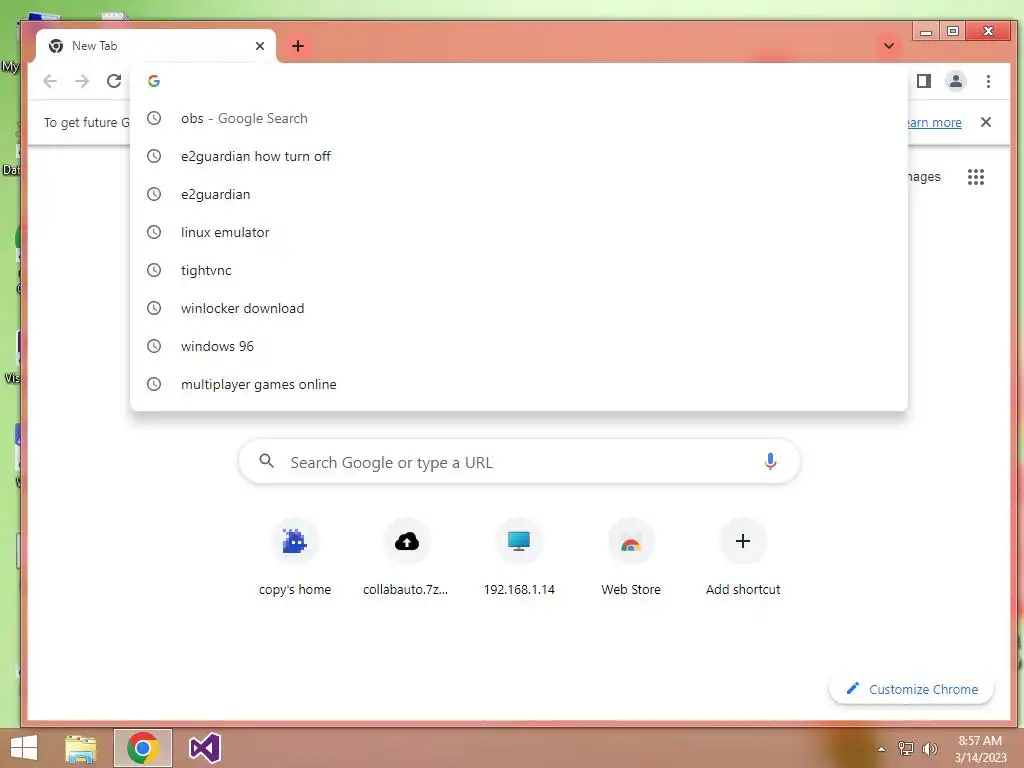1024x768 pixels.
Task: Open Visual Studio from taskbar
Action: [x=204, y=748]
